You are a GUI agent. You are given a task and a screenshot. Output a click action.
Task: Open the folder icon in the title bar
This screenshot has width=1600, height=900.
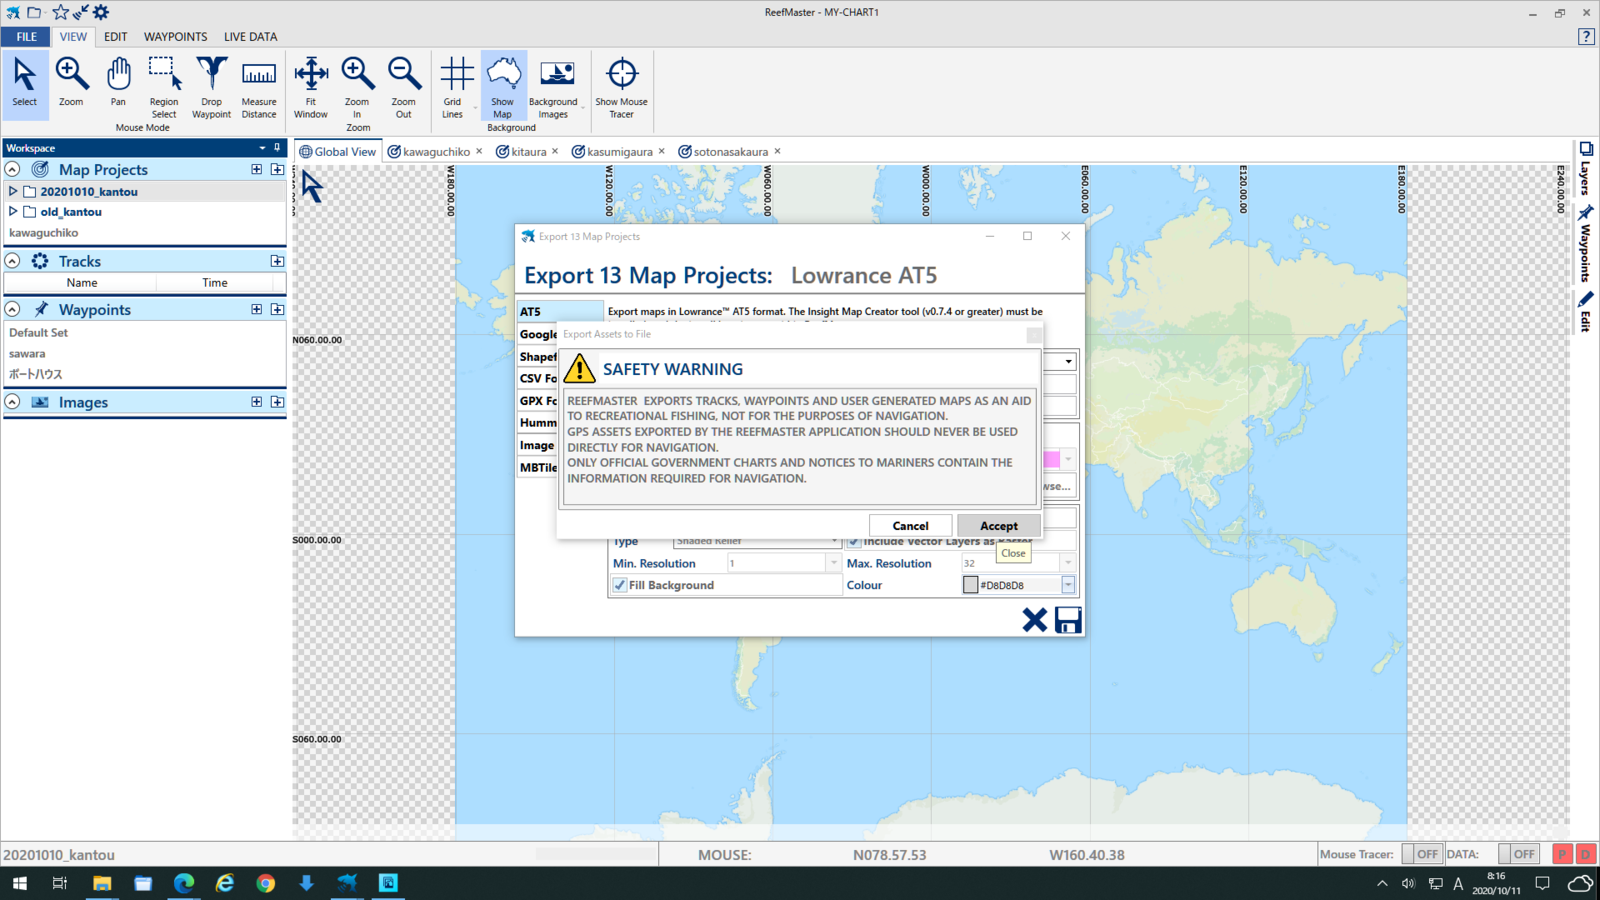[34, 12]
